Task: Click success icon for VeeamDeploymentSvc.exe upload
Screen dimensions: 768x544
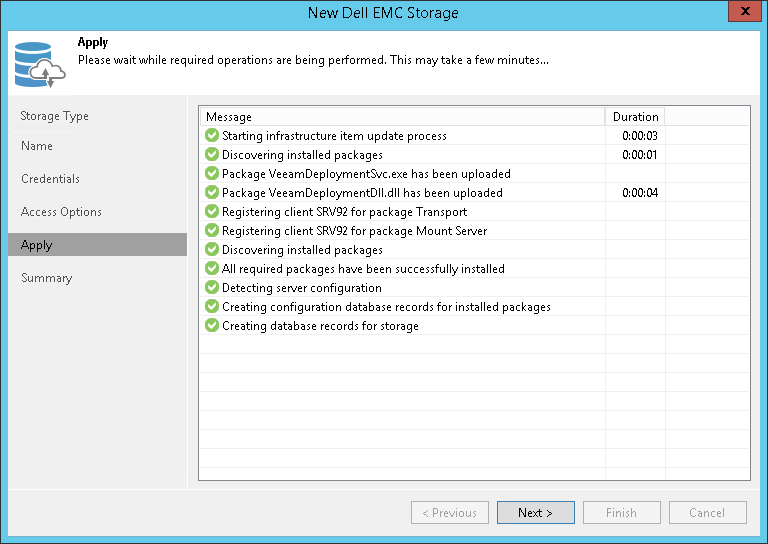Action: point(211,174)
